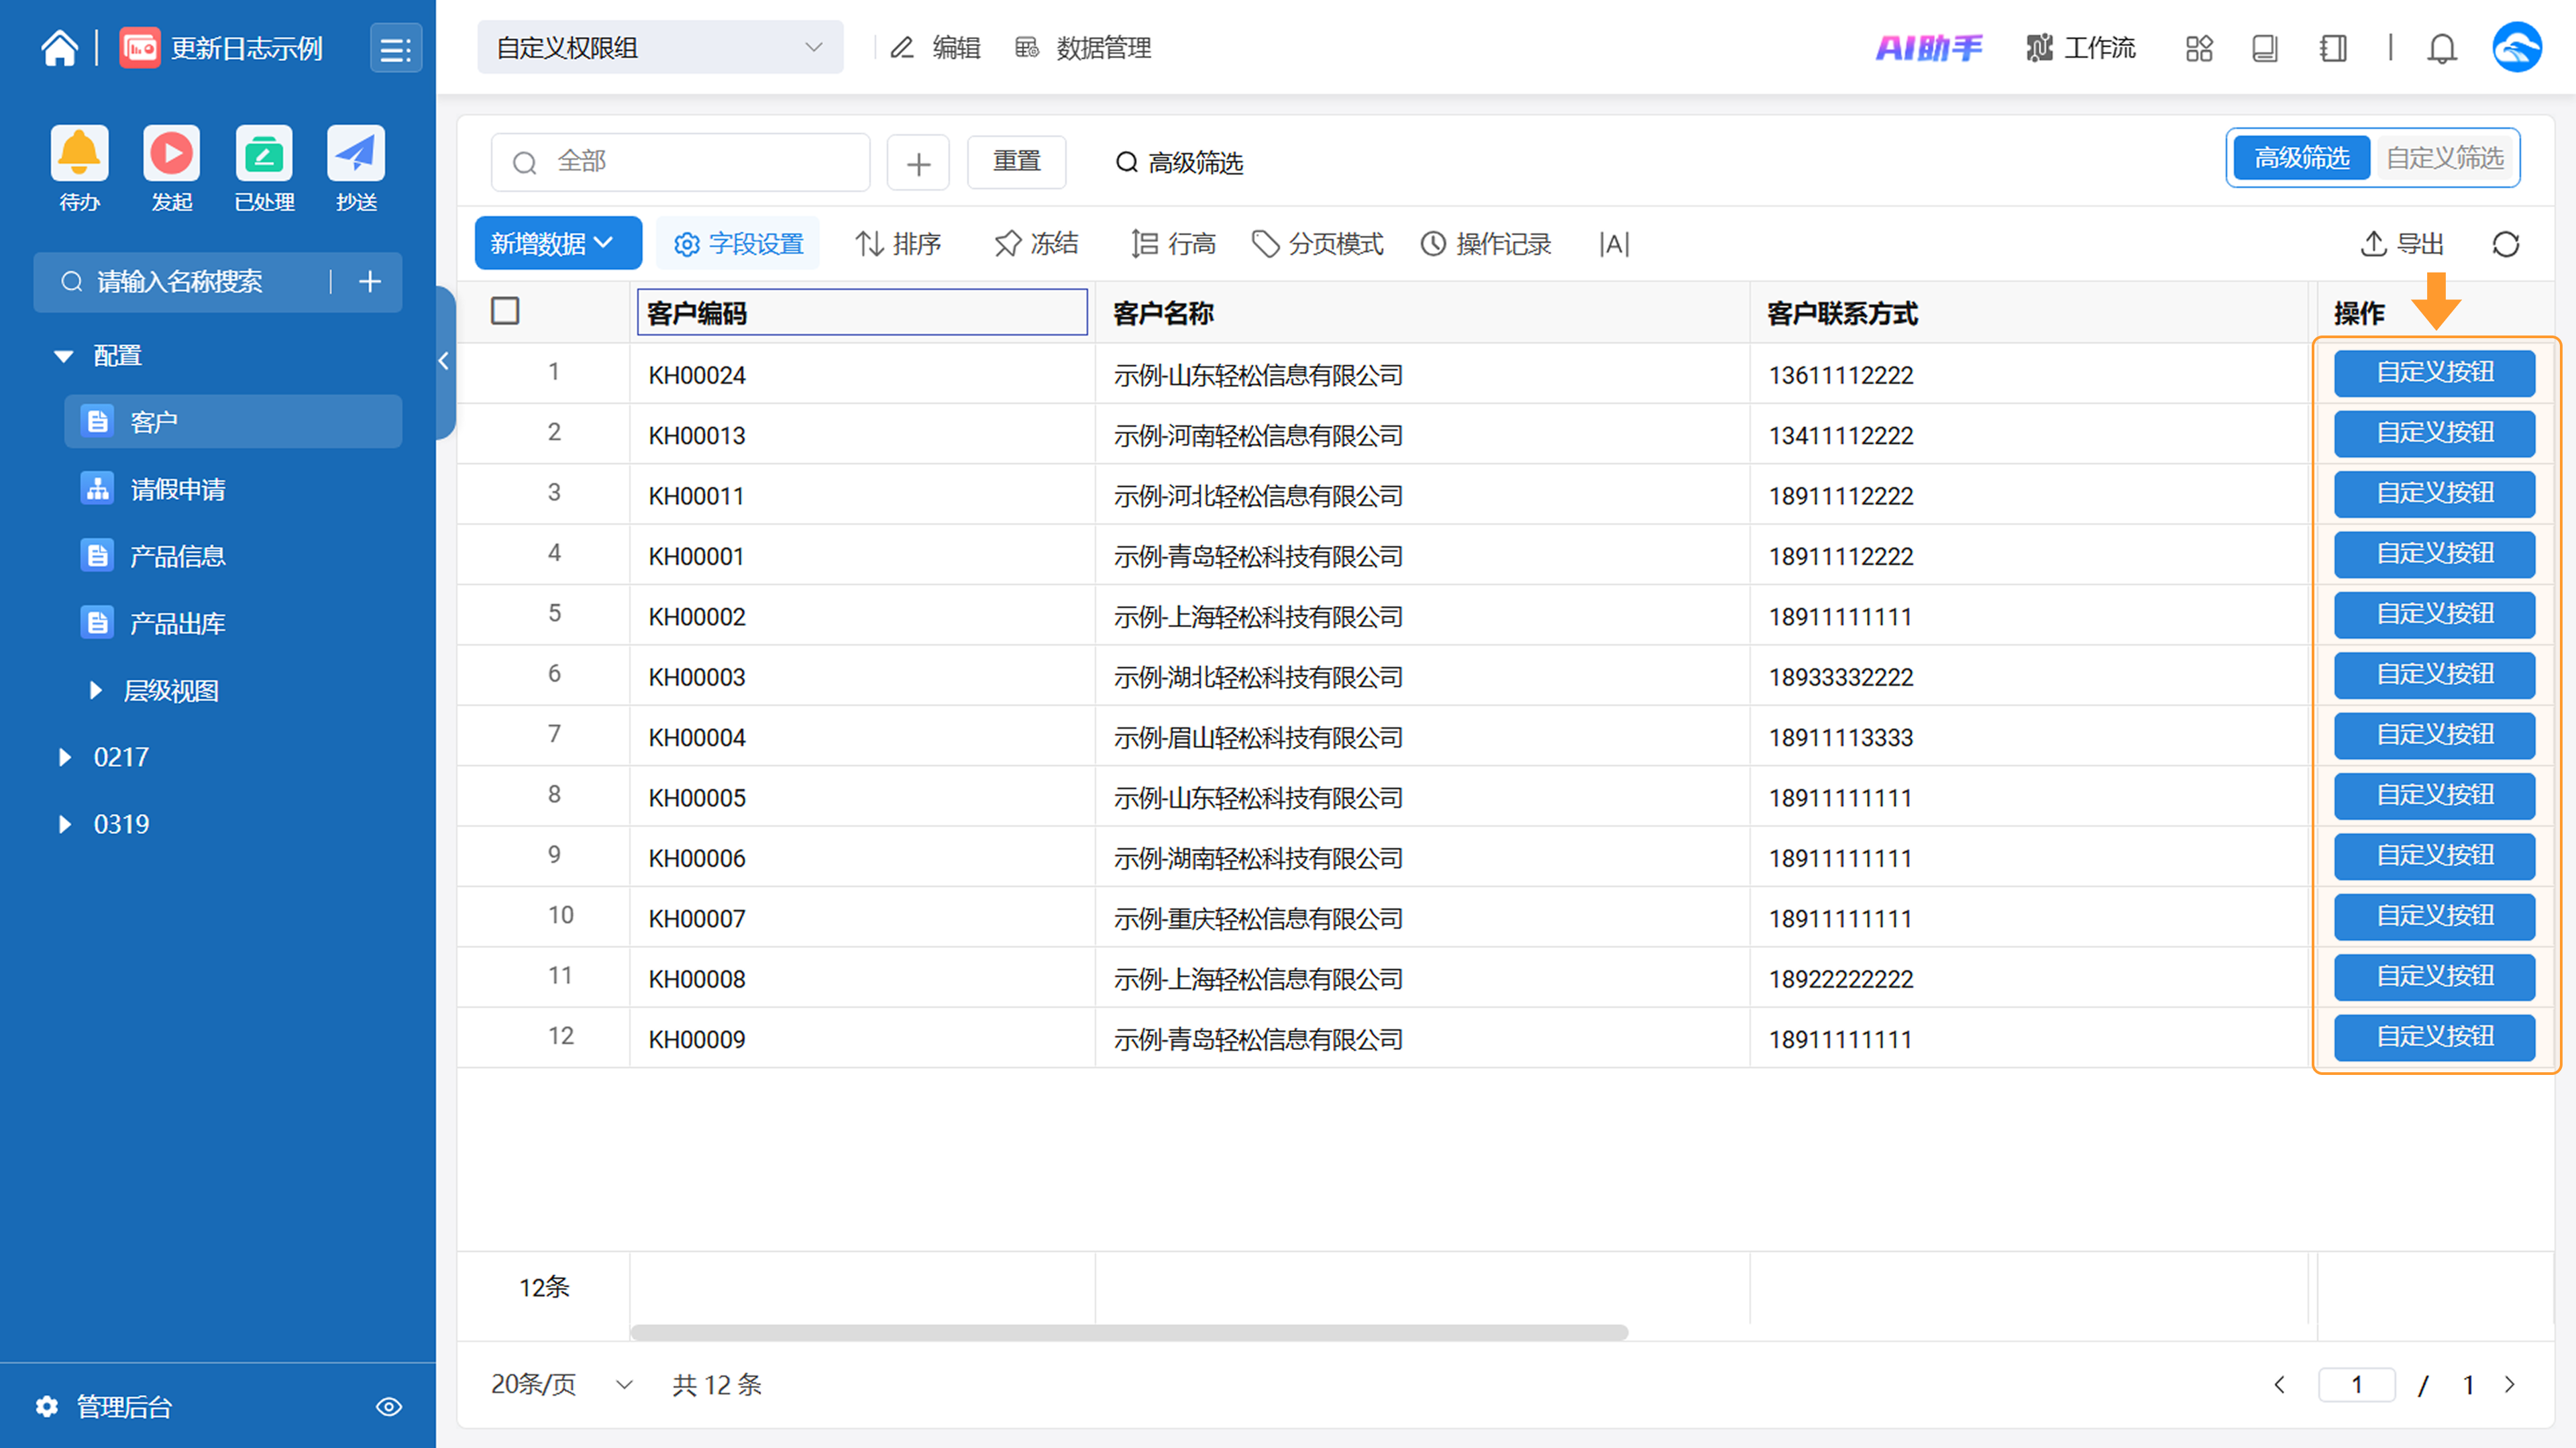The height and width of the screenshot is (1448, 2576).
Task: Expand the 0319 tree group
Action: (x=65, y=824)
